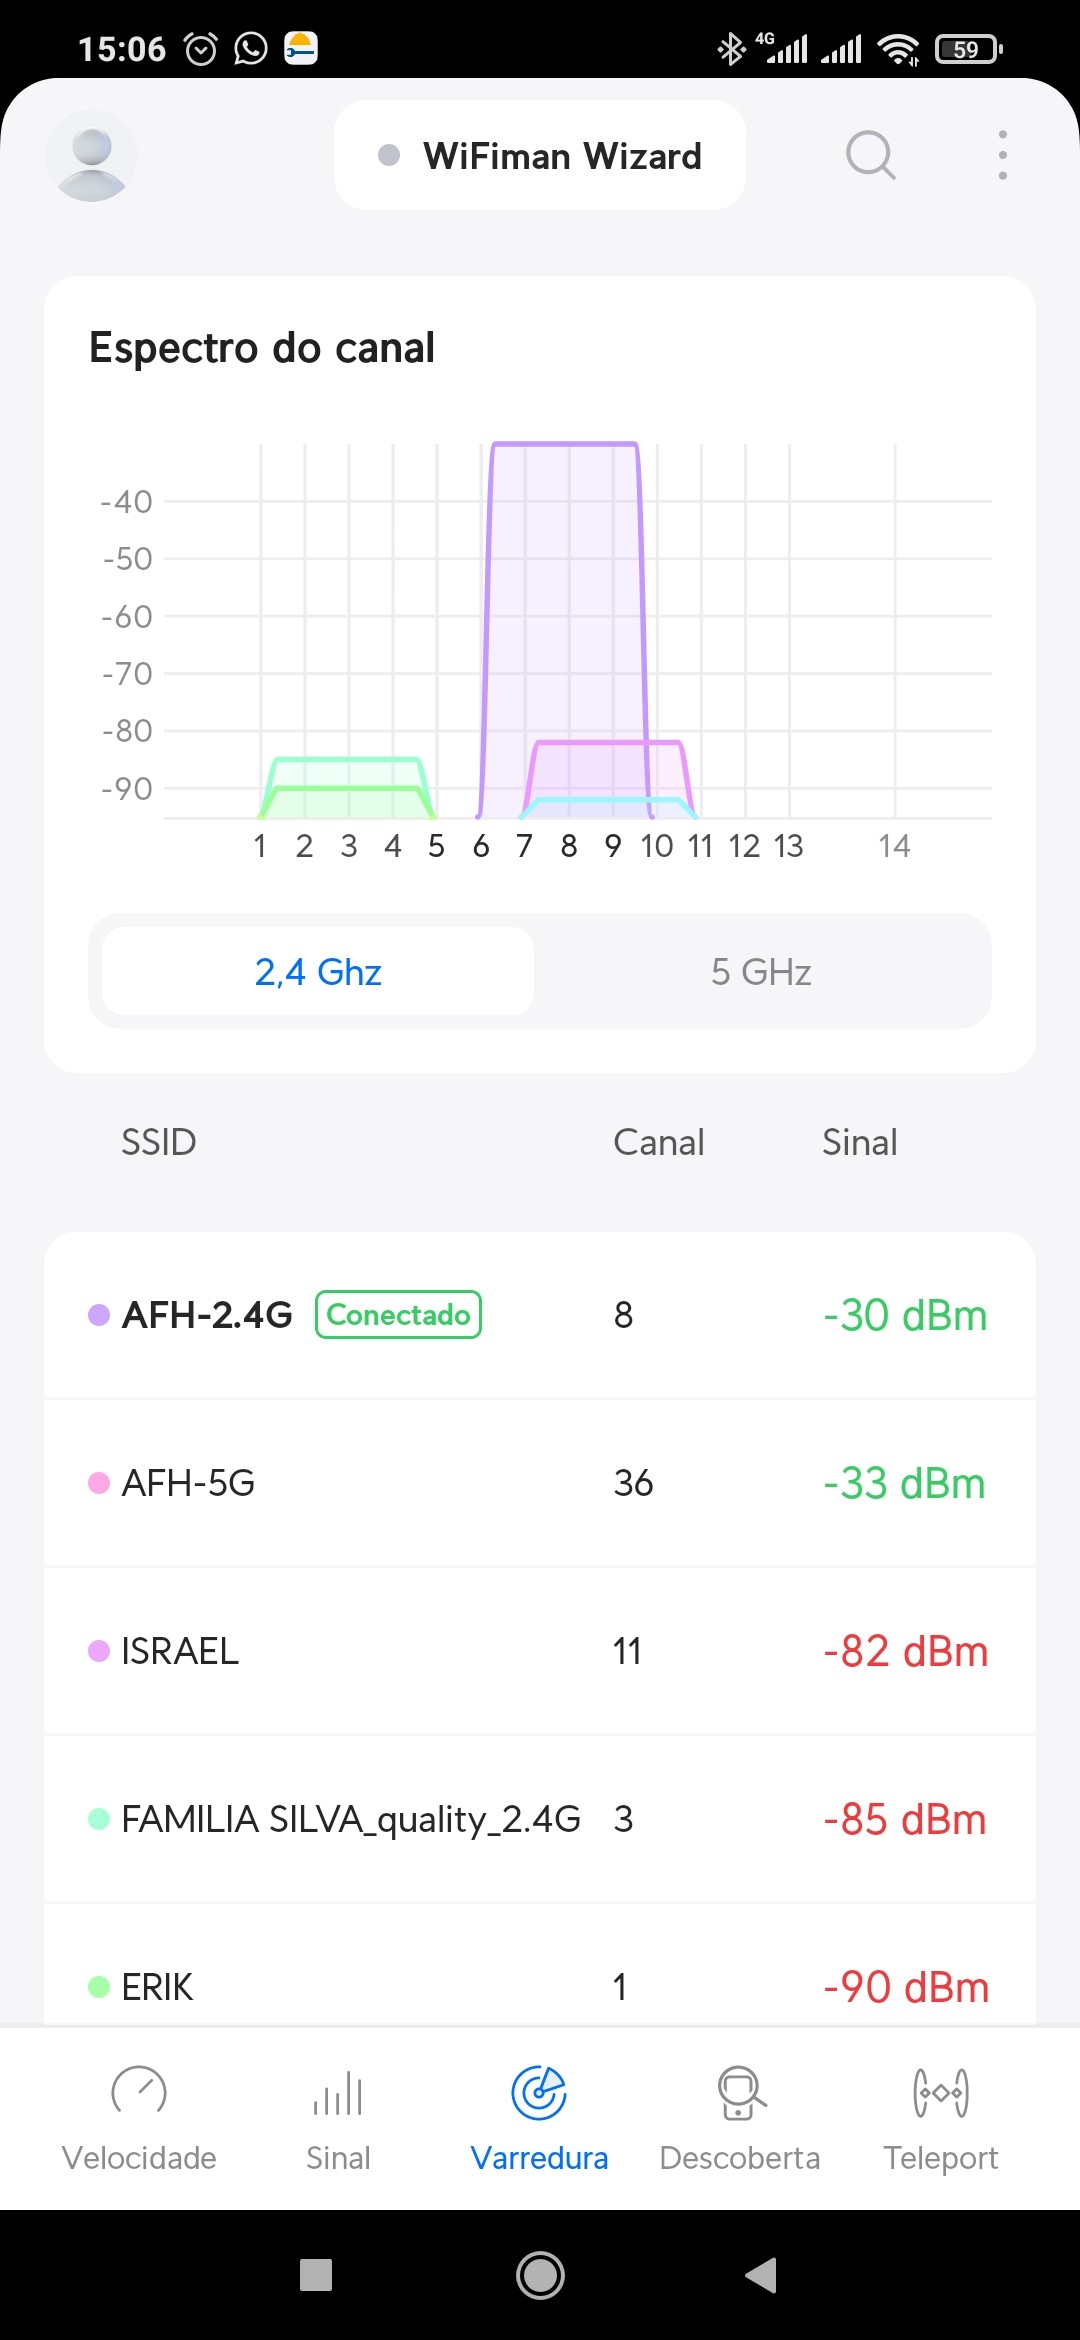Tap the Sinal bars icon
This screenshot has height=2340, width=1080.
tap(338, 2092)
